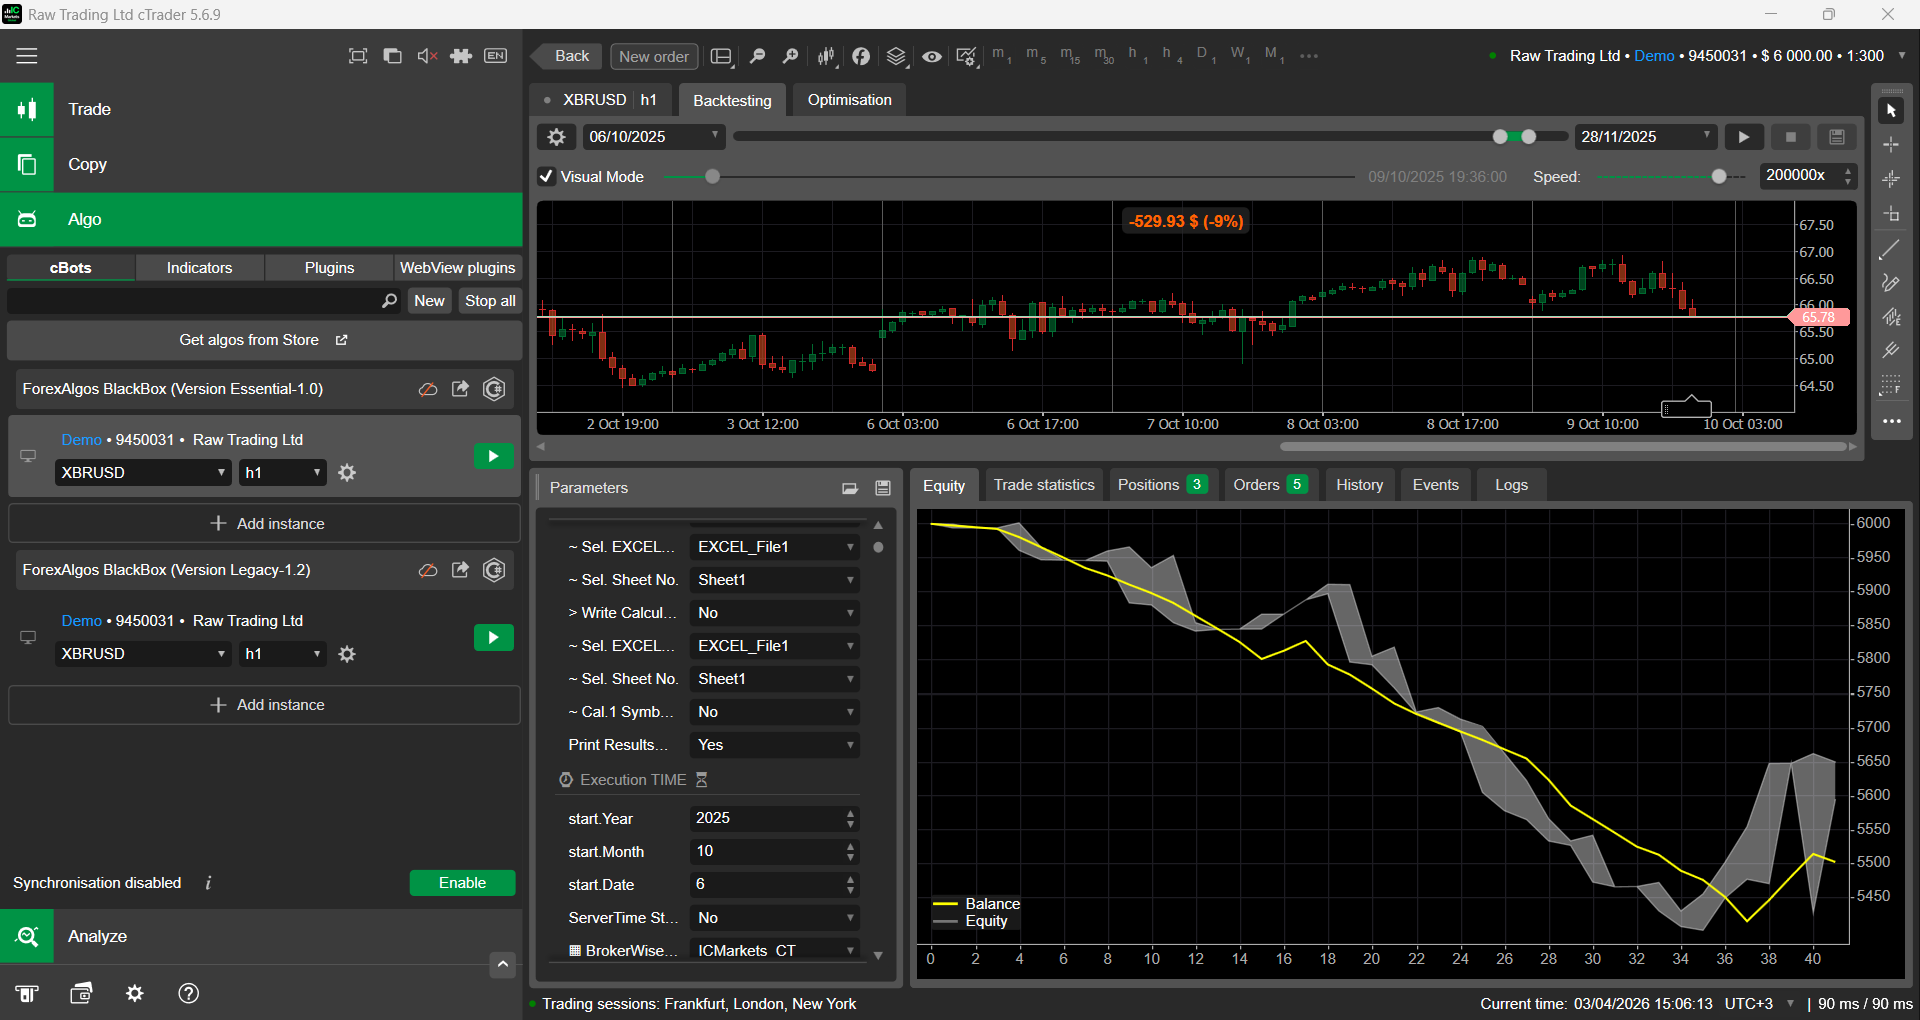Click the mute sound icon
Screen dimensions: 1920x1020
click(427, 56)
